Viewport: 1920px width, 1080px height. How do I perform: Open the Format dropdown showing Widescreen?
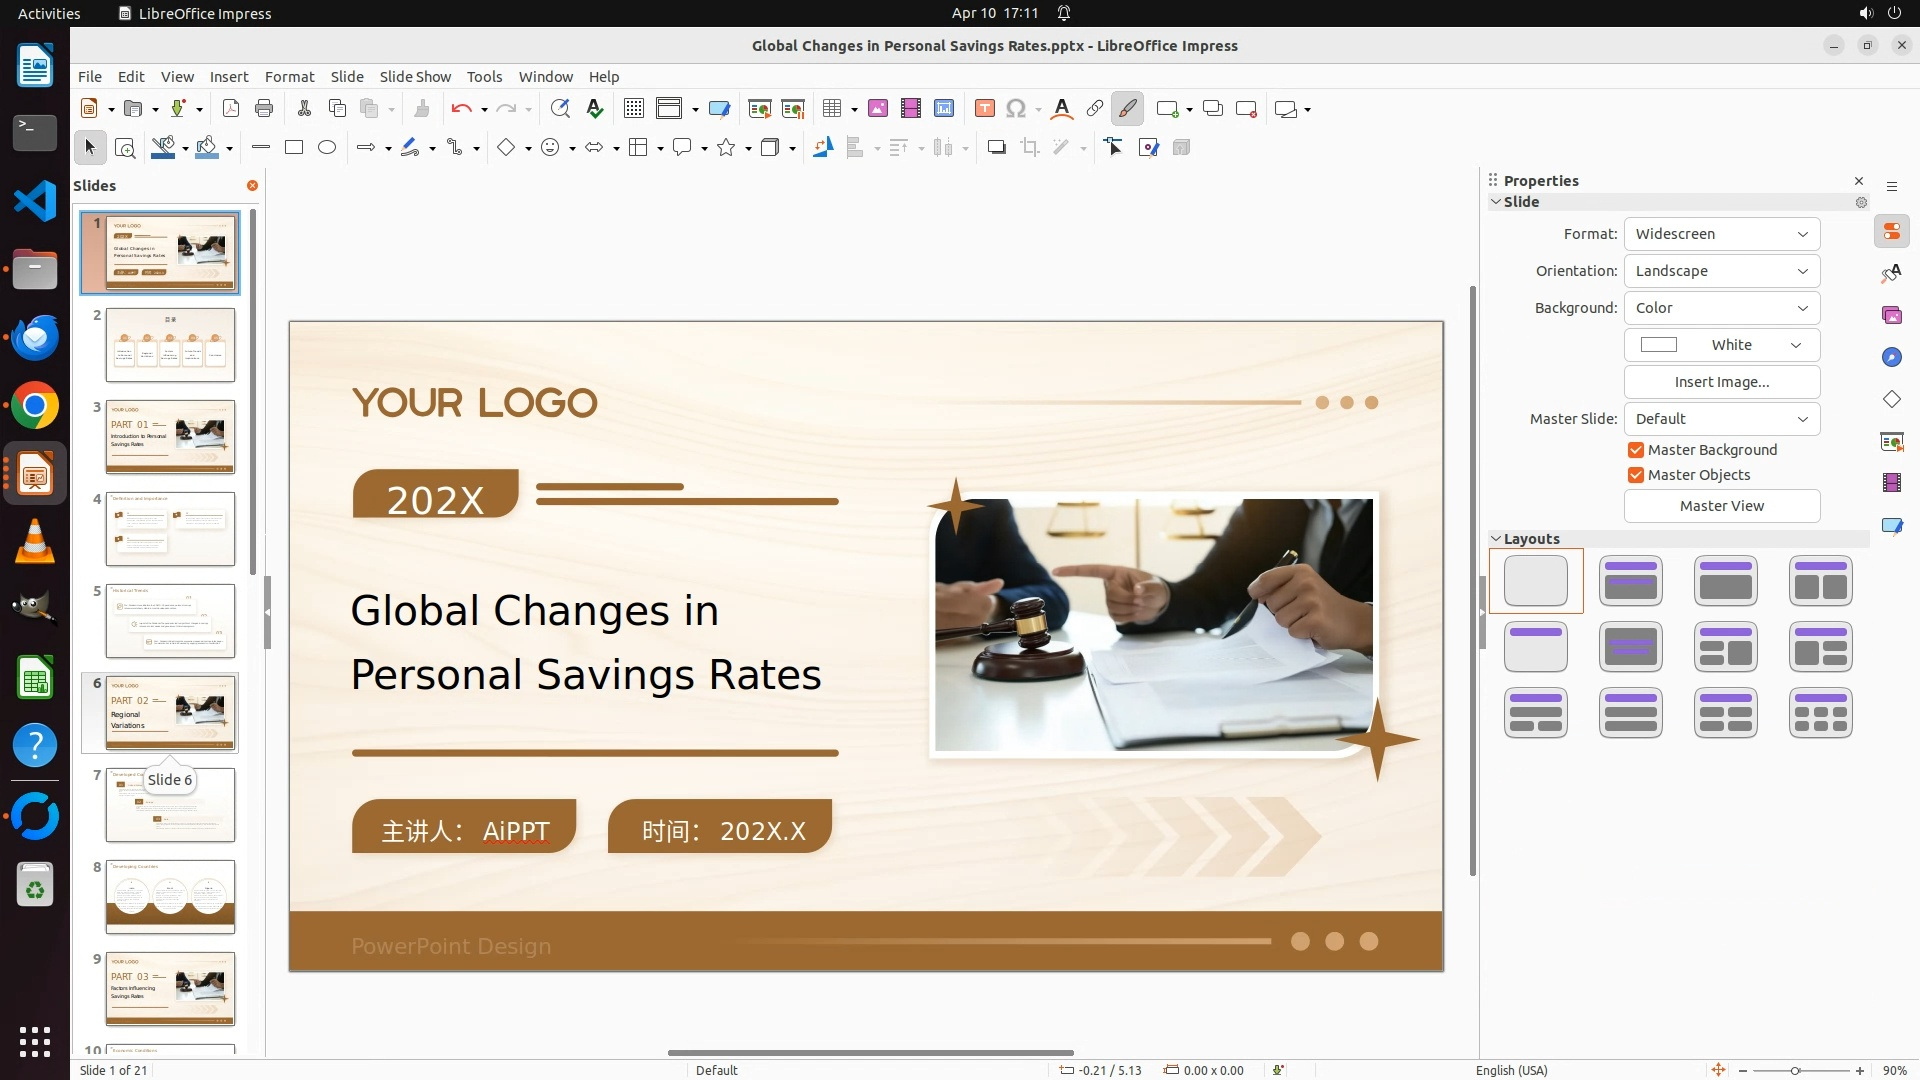1721,234
